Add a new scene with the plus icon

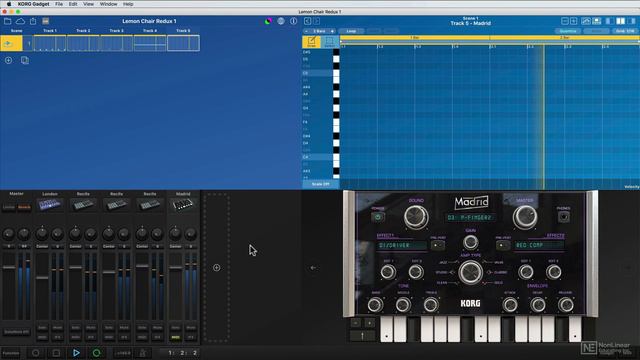point(8,60)
